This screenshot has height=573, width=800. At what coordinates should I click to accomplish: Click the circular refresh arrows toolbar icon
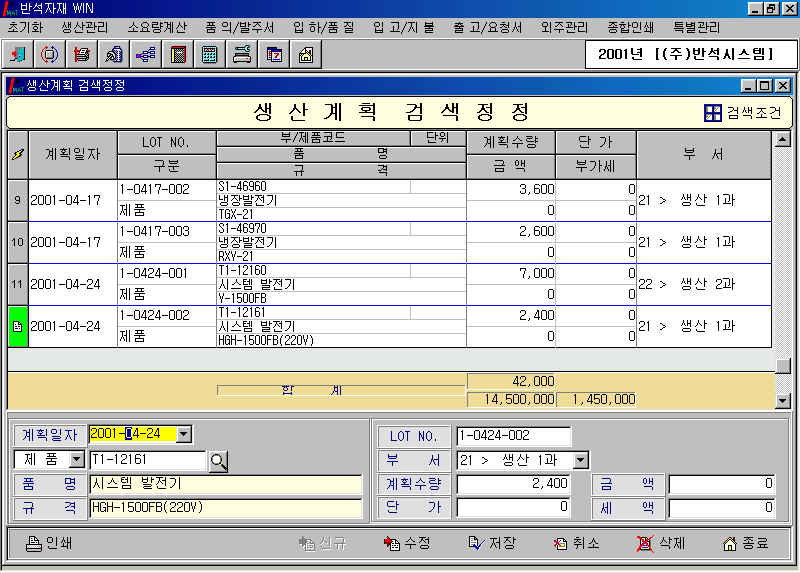[x=50, y=55]
